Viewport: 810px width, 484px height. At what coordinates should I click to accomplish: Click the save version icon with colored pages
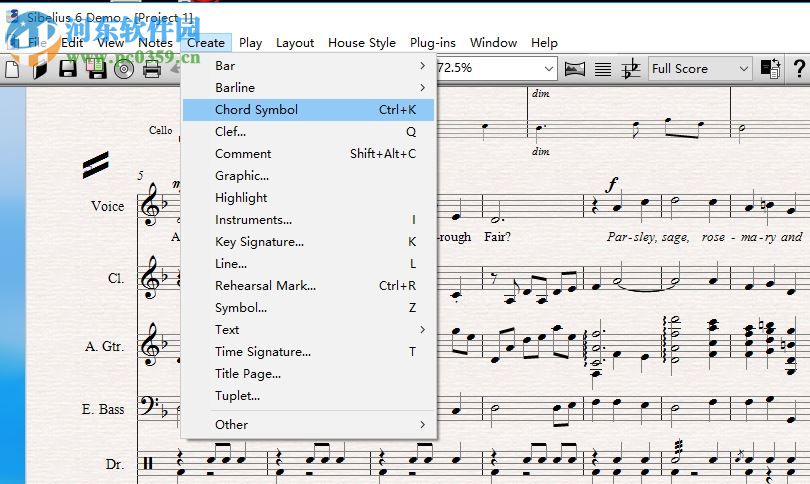point(96,69)
